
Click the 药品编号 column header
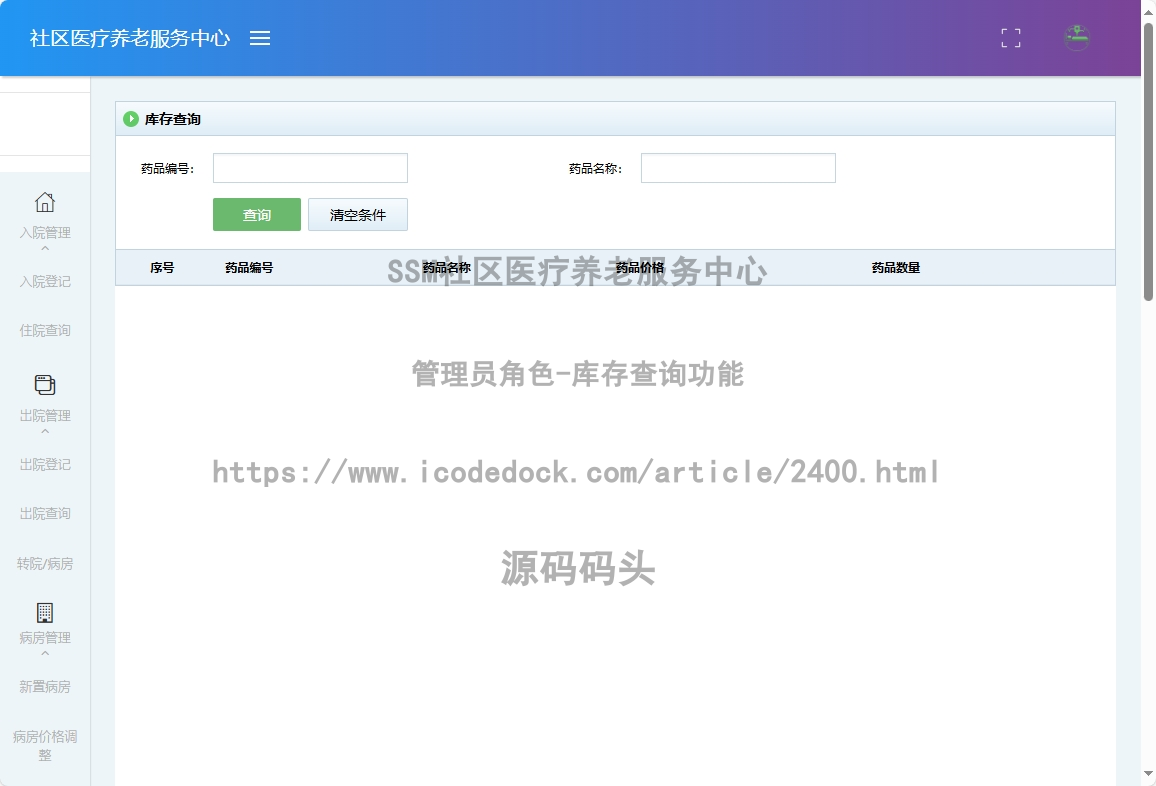[x=249, y=268]
